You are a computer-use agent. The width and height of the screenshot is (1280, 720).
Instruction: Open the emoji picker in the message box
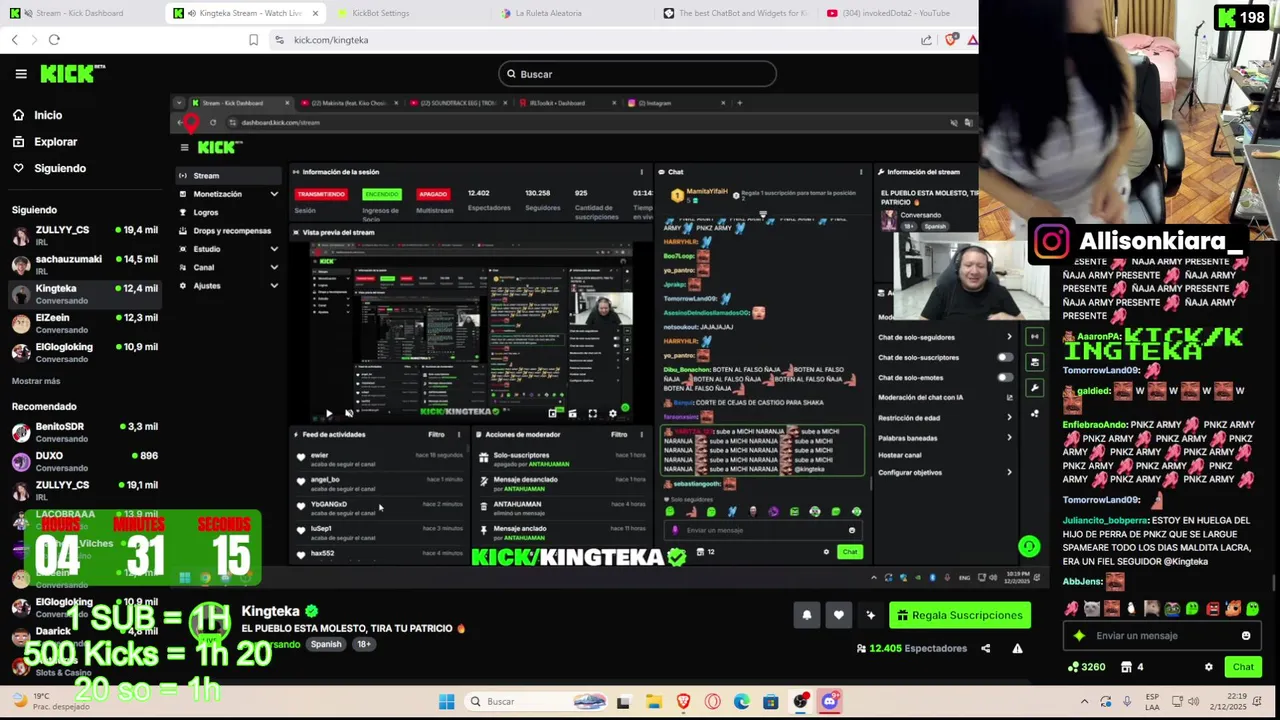coord(1246,635)
